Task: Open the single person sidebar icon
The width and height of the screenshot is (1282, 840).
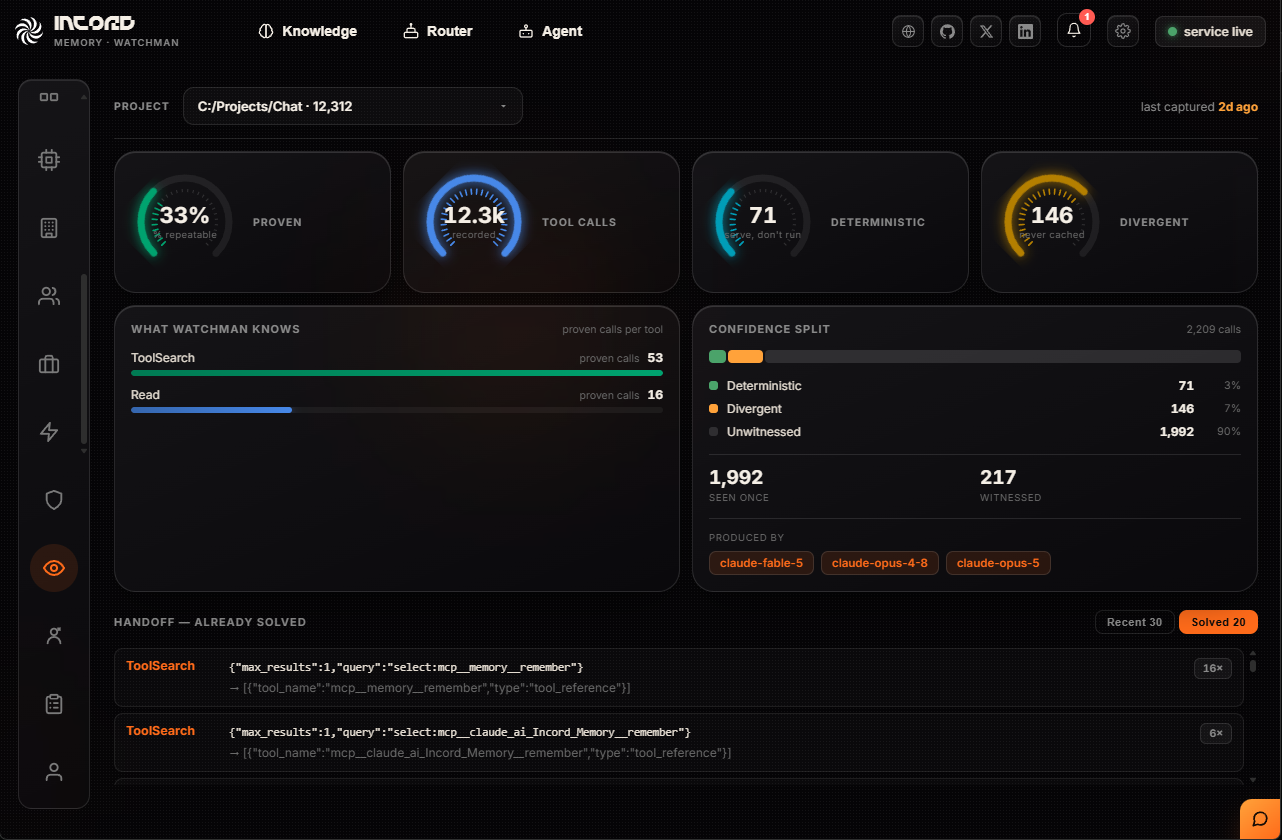Action: (x=54, y=772)
